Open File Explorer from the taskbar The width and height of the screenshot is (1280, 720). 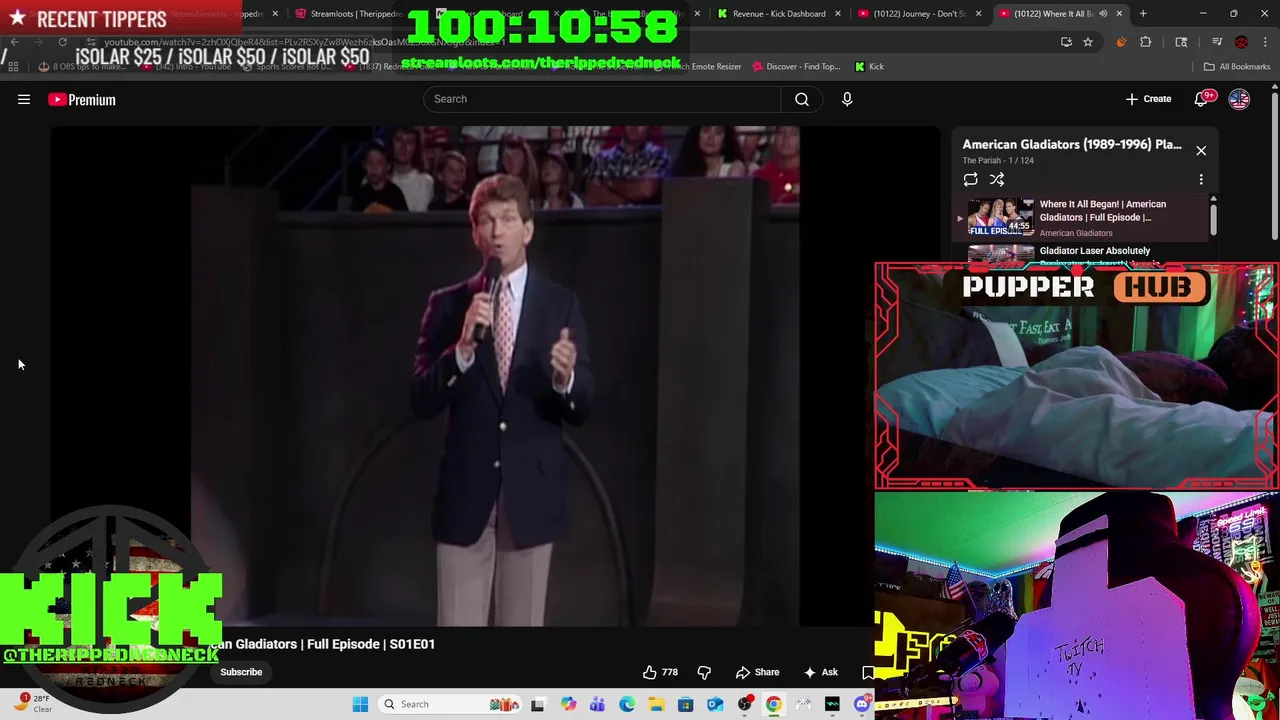pyautogui.click(x=656, y=704)
